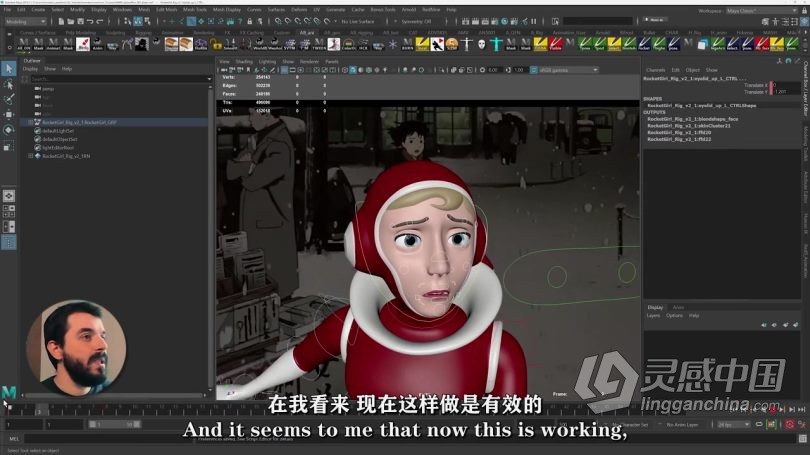Open the viewport Shading menu
The height and width of the screenshot is (455, 810).
click(x=244, y=61)
